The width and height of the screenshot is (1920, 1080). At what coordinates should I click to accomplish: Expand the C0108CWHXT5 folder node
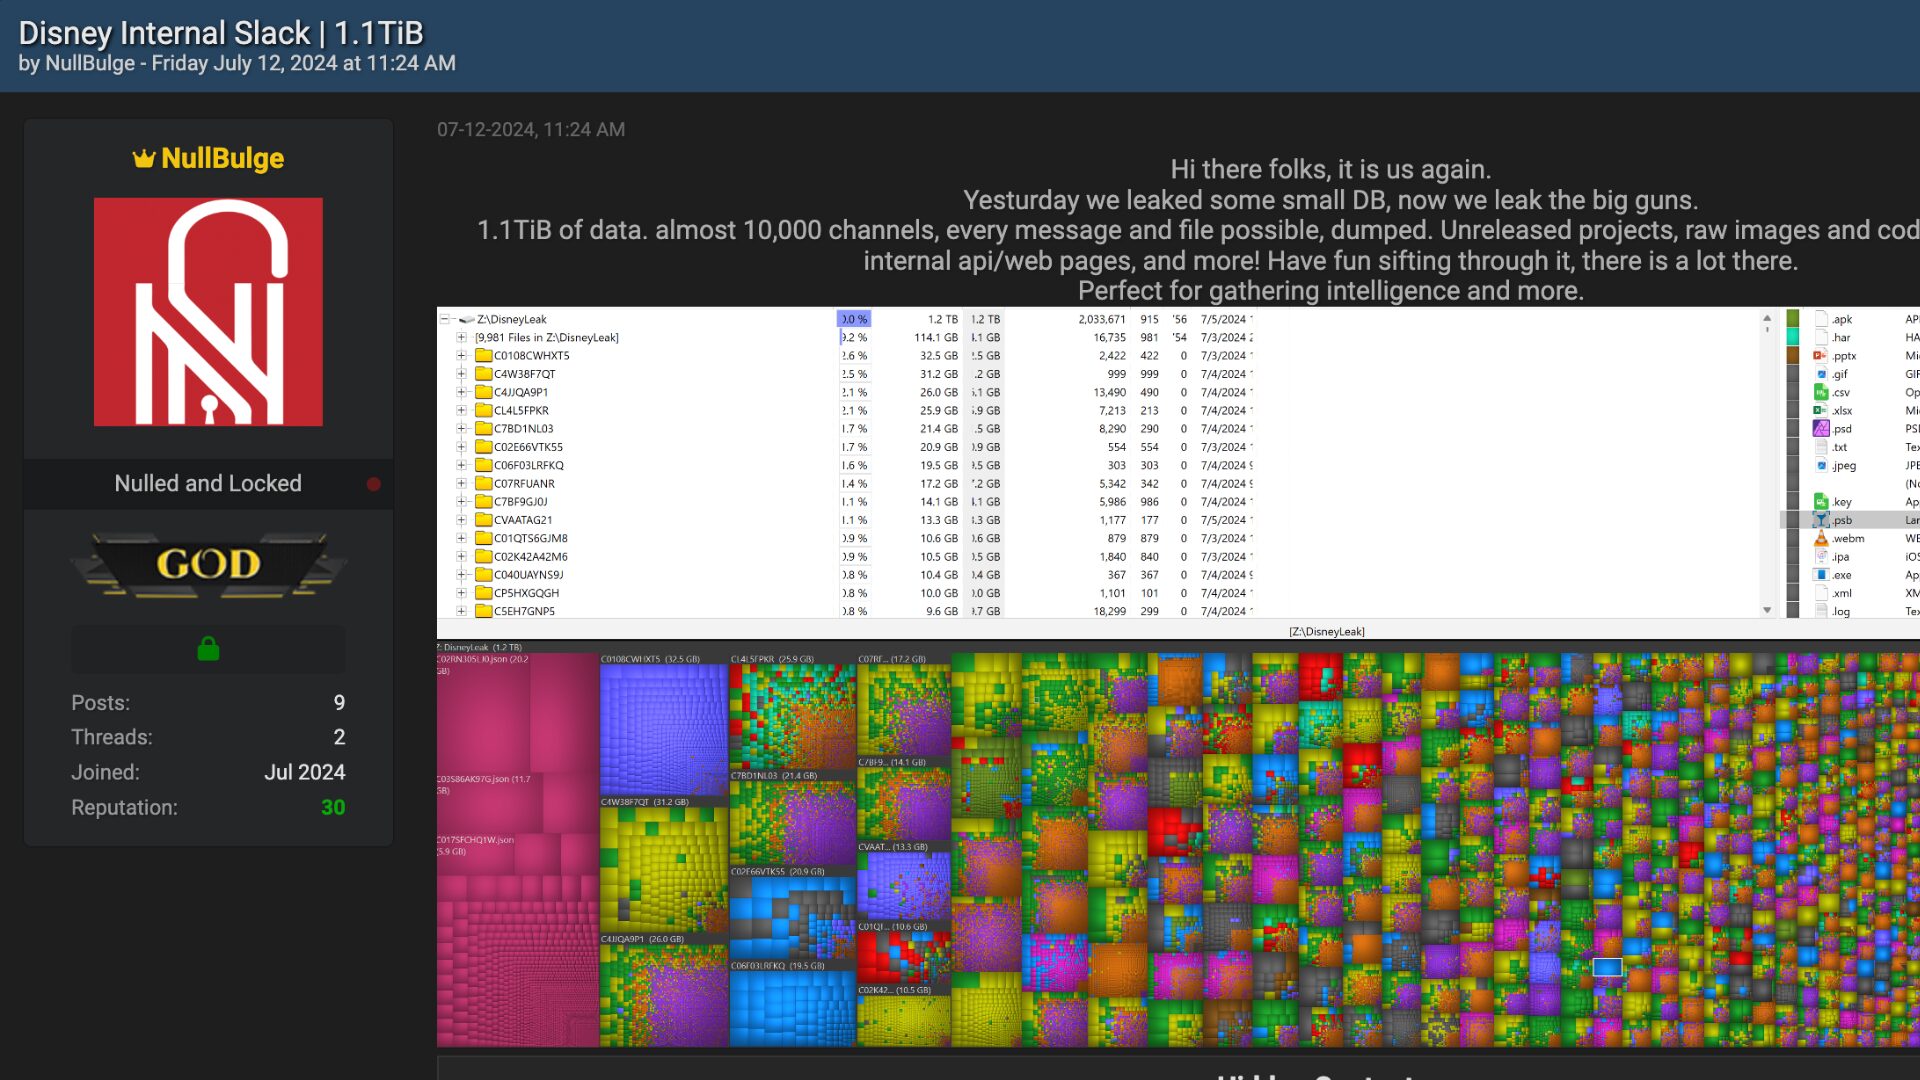[x=461, y=355]
